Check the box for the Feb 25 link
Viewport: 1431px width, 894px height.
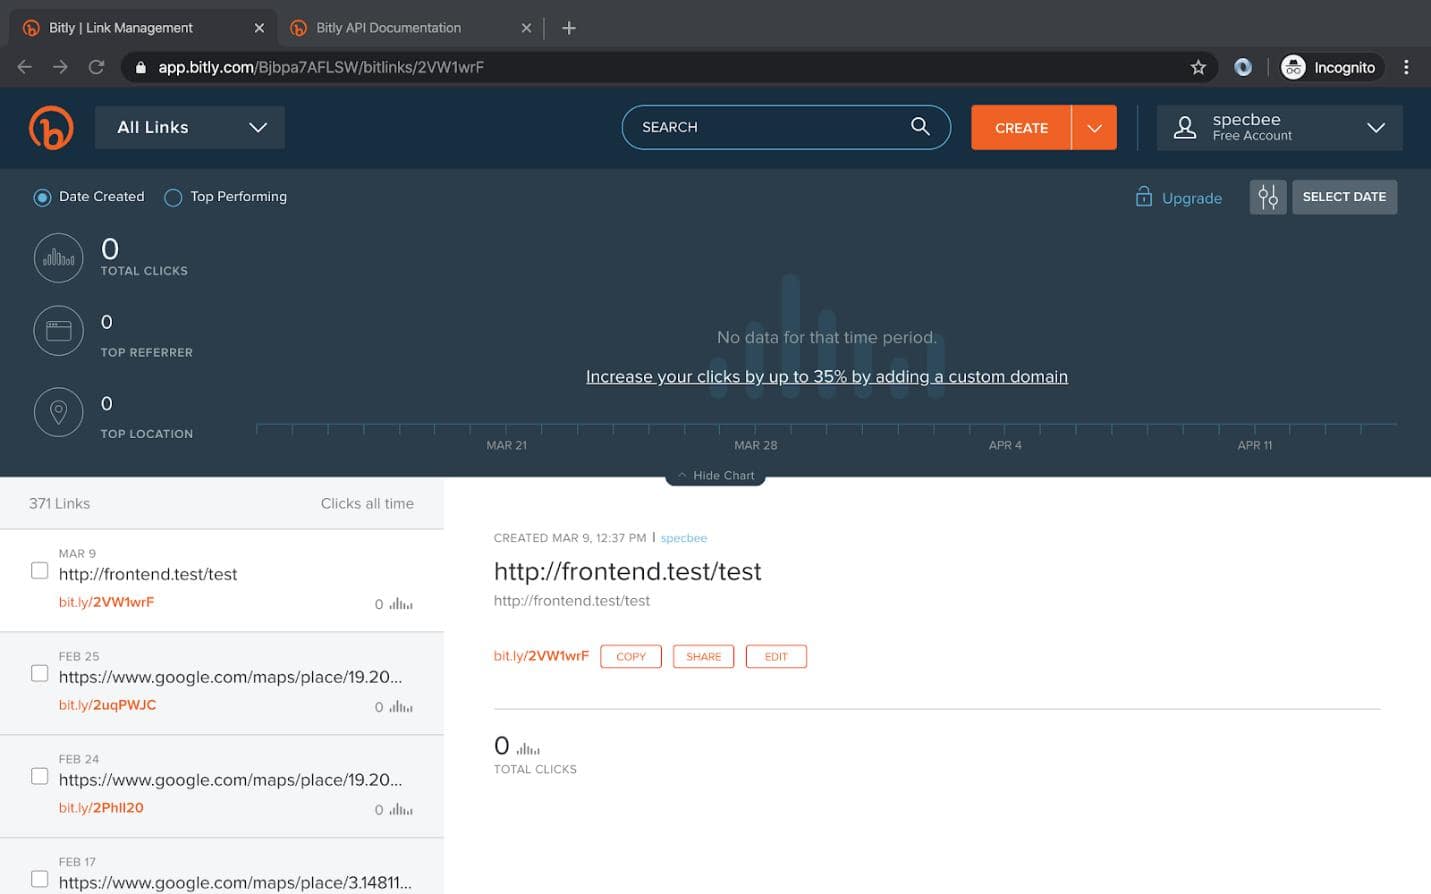(40, 673)
